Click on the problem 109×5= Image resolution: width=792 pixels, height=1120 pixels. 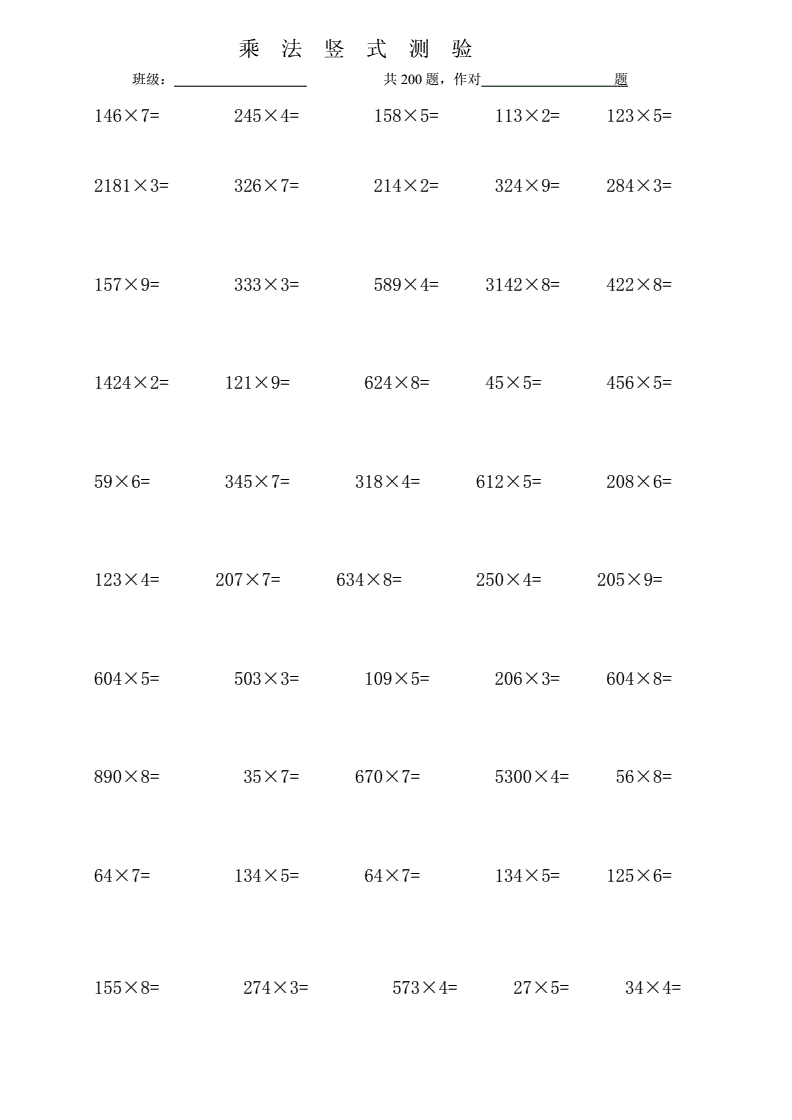(x=397, y=679)
